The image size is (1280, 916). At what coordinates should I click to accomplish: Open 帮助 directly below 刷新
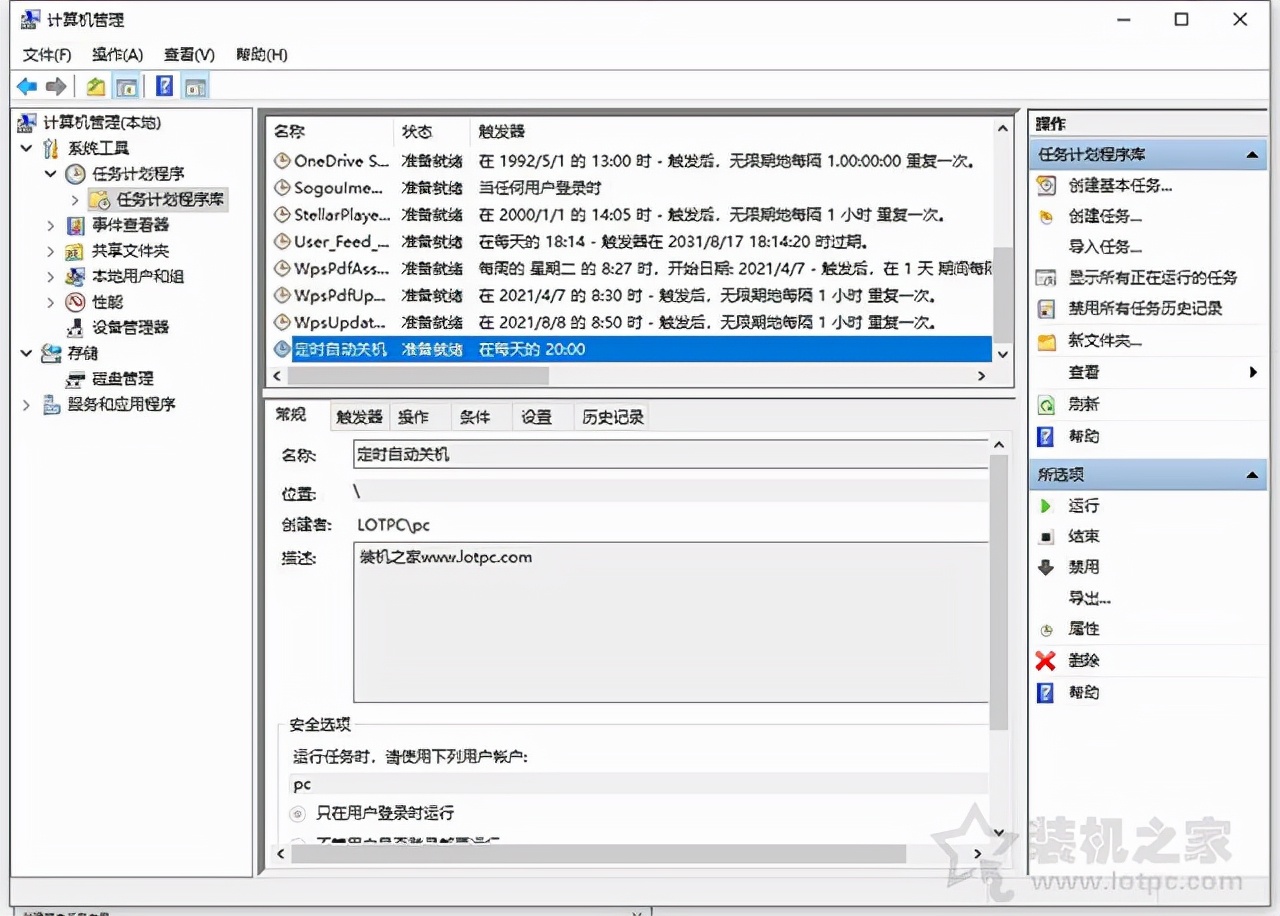click(1084, 436)
